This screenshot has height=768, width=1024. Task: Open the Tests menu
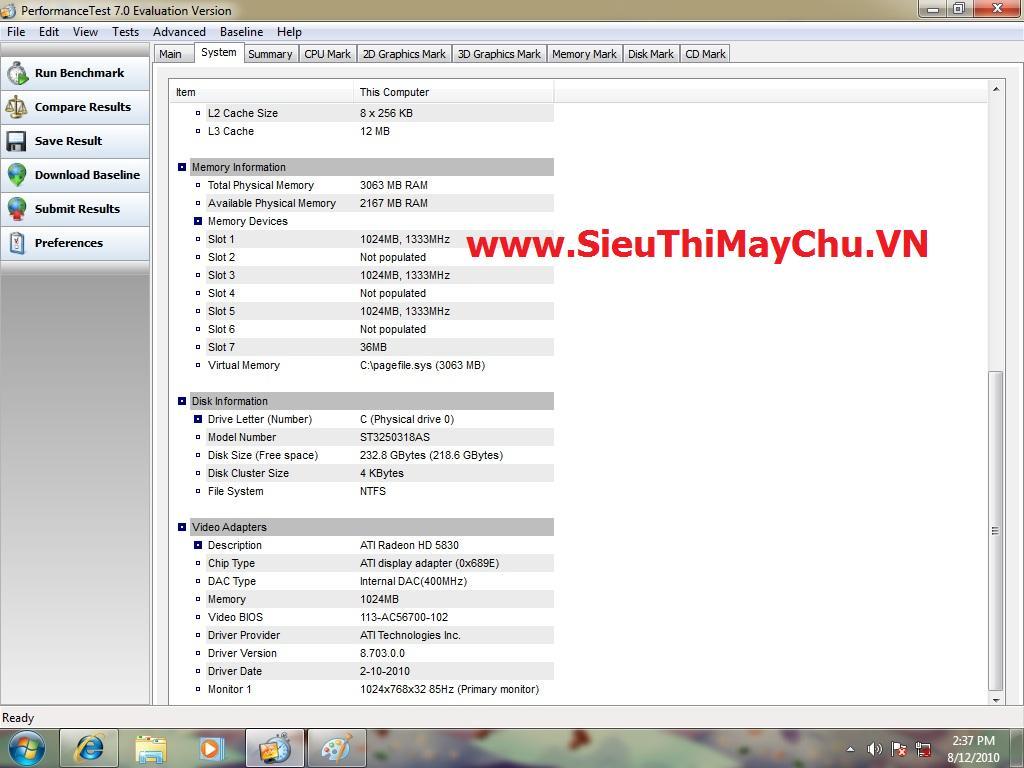coord(125,32)
